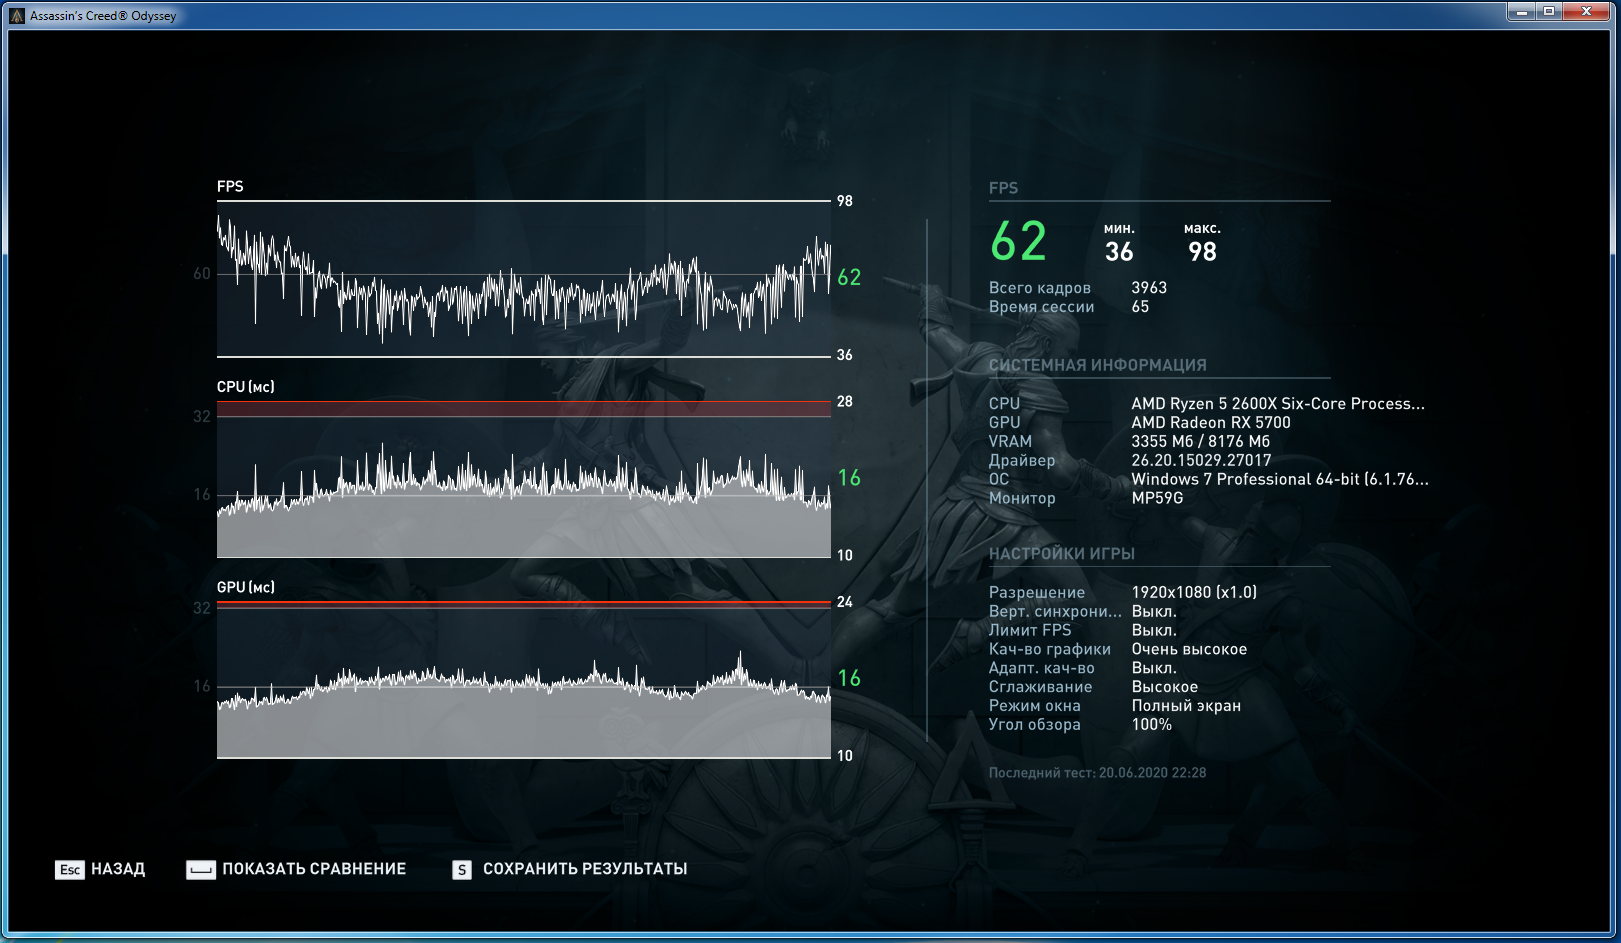Click the Верт. синхрони... setting value Выкл.
The width and height of the screenshot is (1621, 943).
(x=1154, y=612)
